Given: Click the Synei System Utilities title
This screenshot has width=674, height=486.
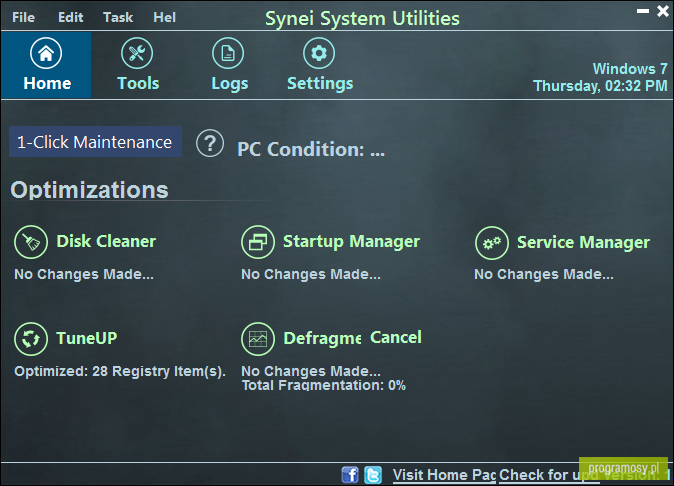Looking at the screenshot, I should (x=362, y=18).
